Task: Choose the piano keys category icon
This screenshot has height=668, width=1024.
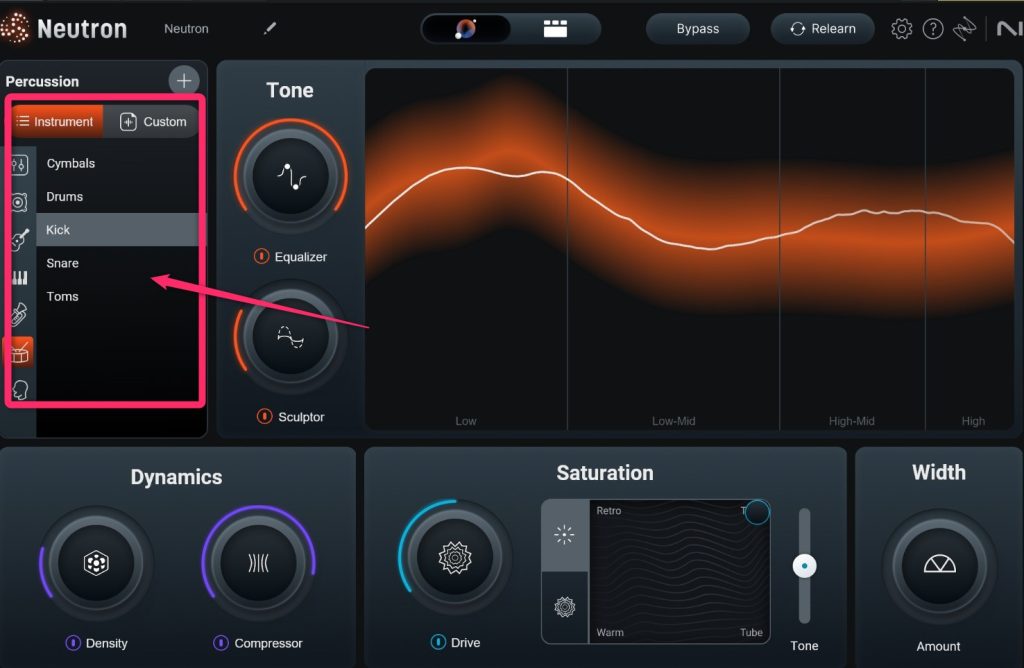Action: click(20, 278)
